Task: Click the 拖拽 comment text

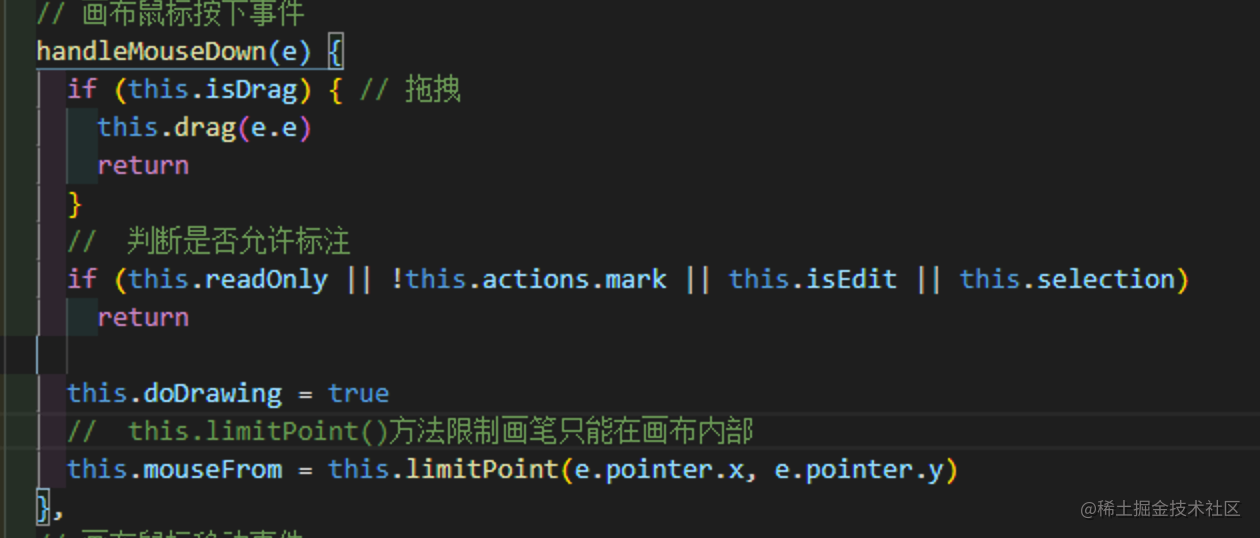Action: tap(432, 89)
